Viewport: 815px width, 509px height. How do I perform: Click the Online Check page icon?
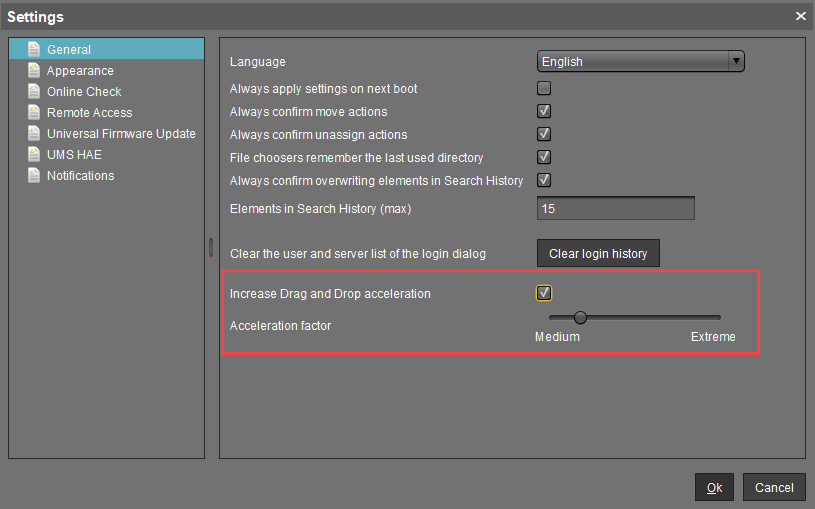point(34,91)
